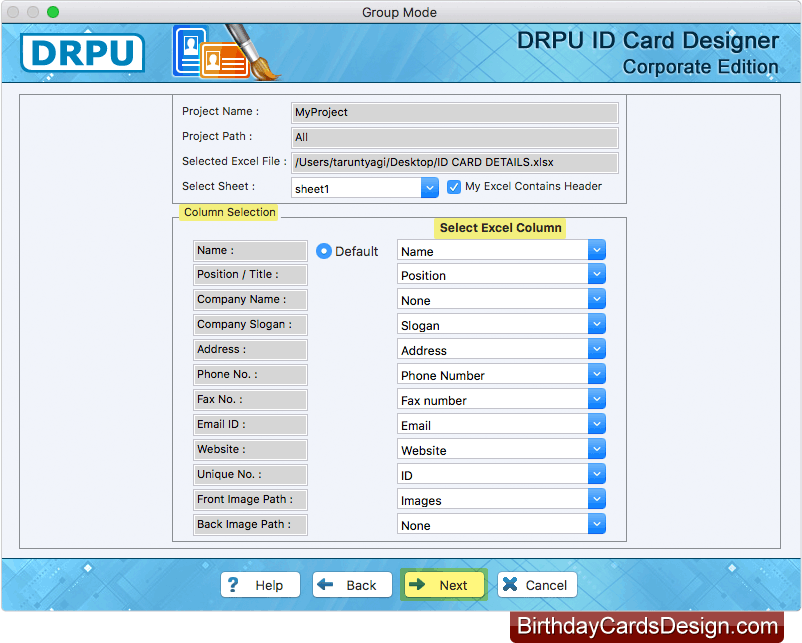Click the green Next arrow icon
The width and height of the screenshot is (802, 643).
click(x=417, y=584)
